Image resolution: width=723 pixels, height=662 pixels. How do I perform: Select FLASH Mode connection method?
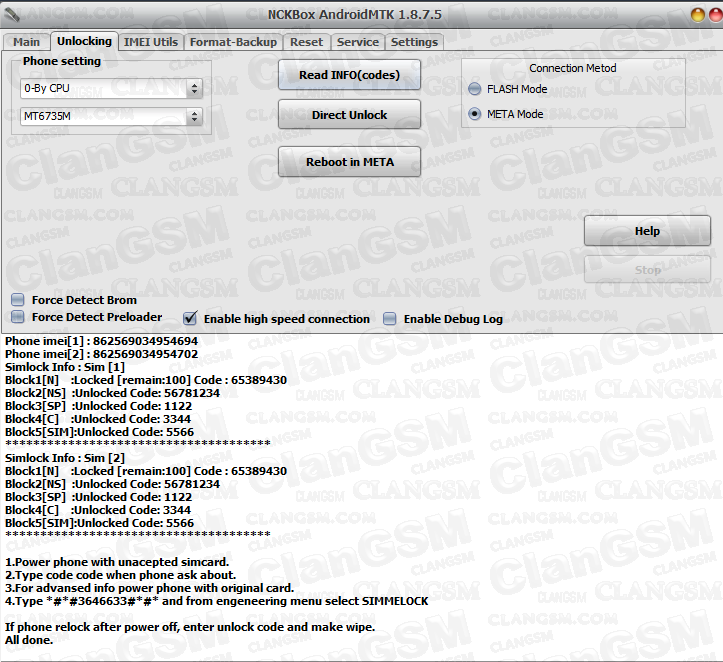[x=474, y=89]
